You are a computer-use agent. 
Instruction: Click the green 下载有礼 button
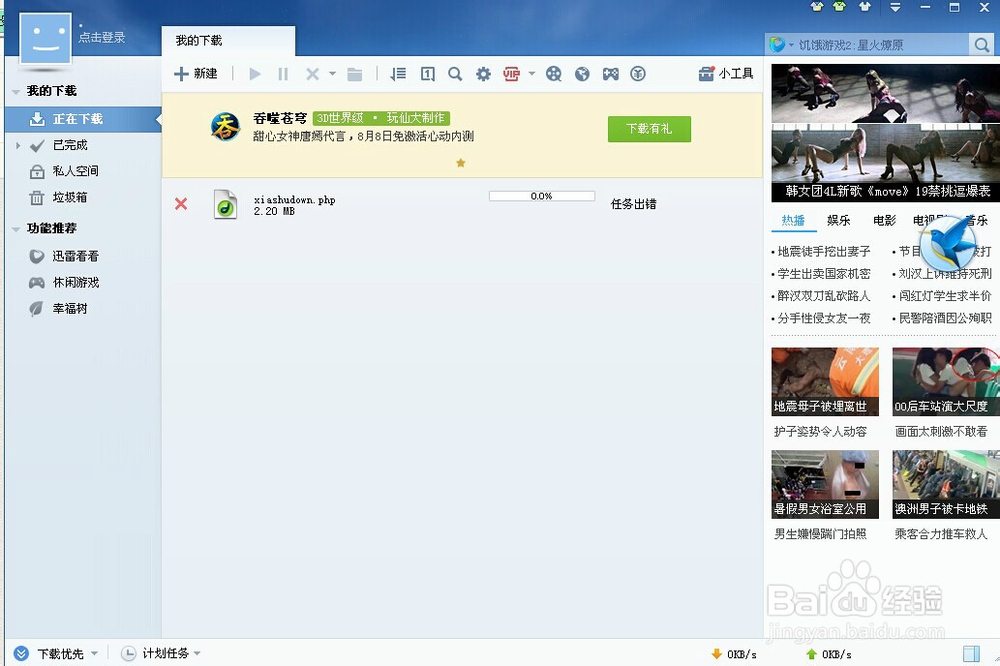pyautogui.click(x=648, y=129)
